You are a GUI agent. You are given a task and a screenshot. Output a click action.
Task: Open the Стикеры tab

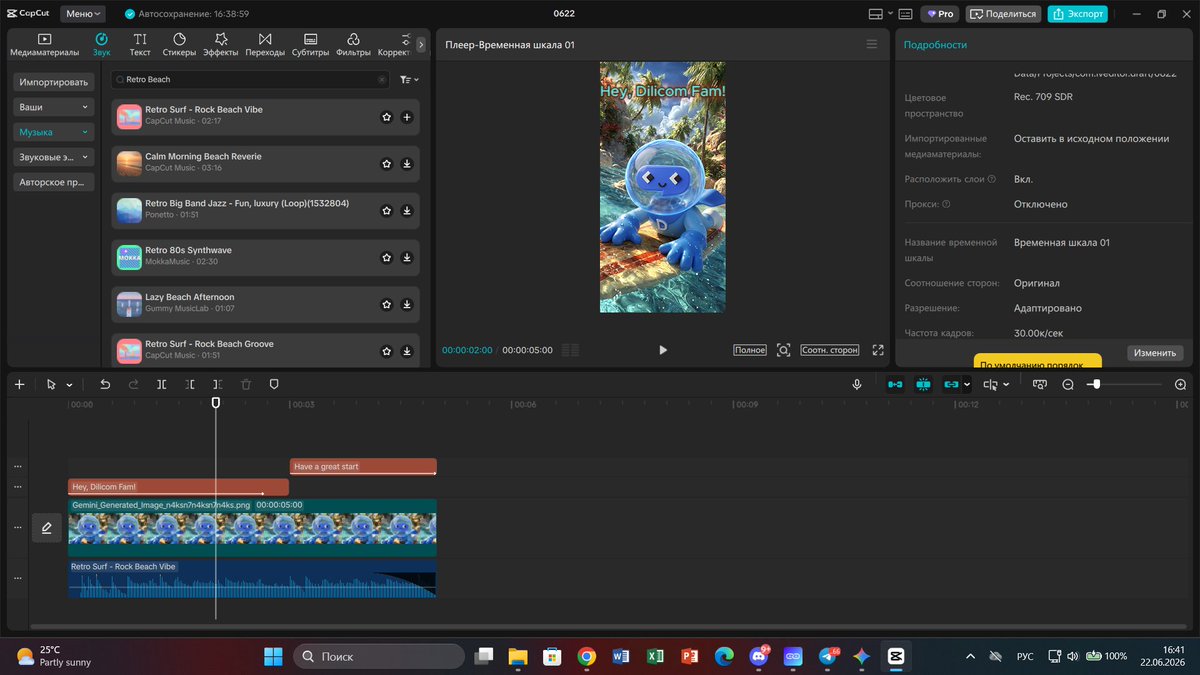coord(179,44)
